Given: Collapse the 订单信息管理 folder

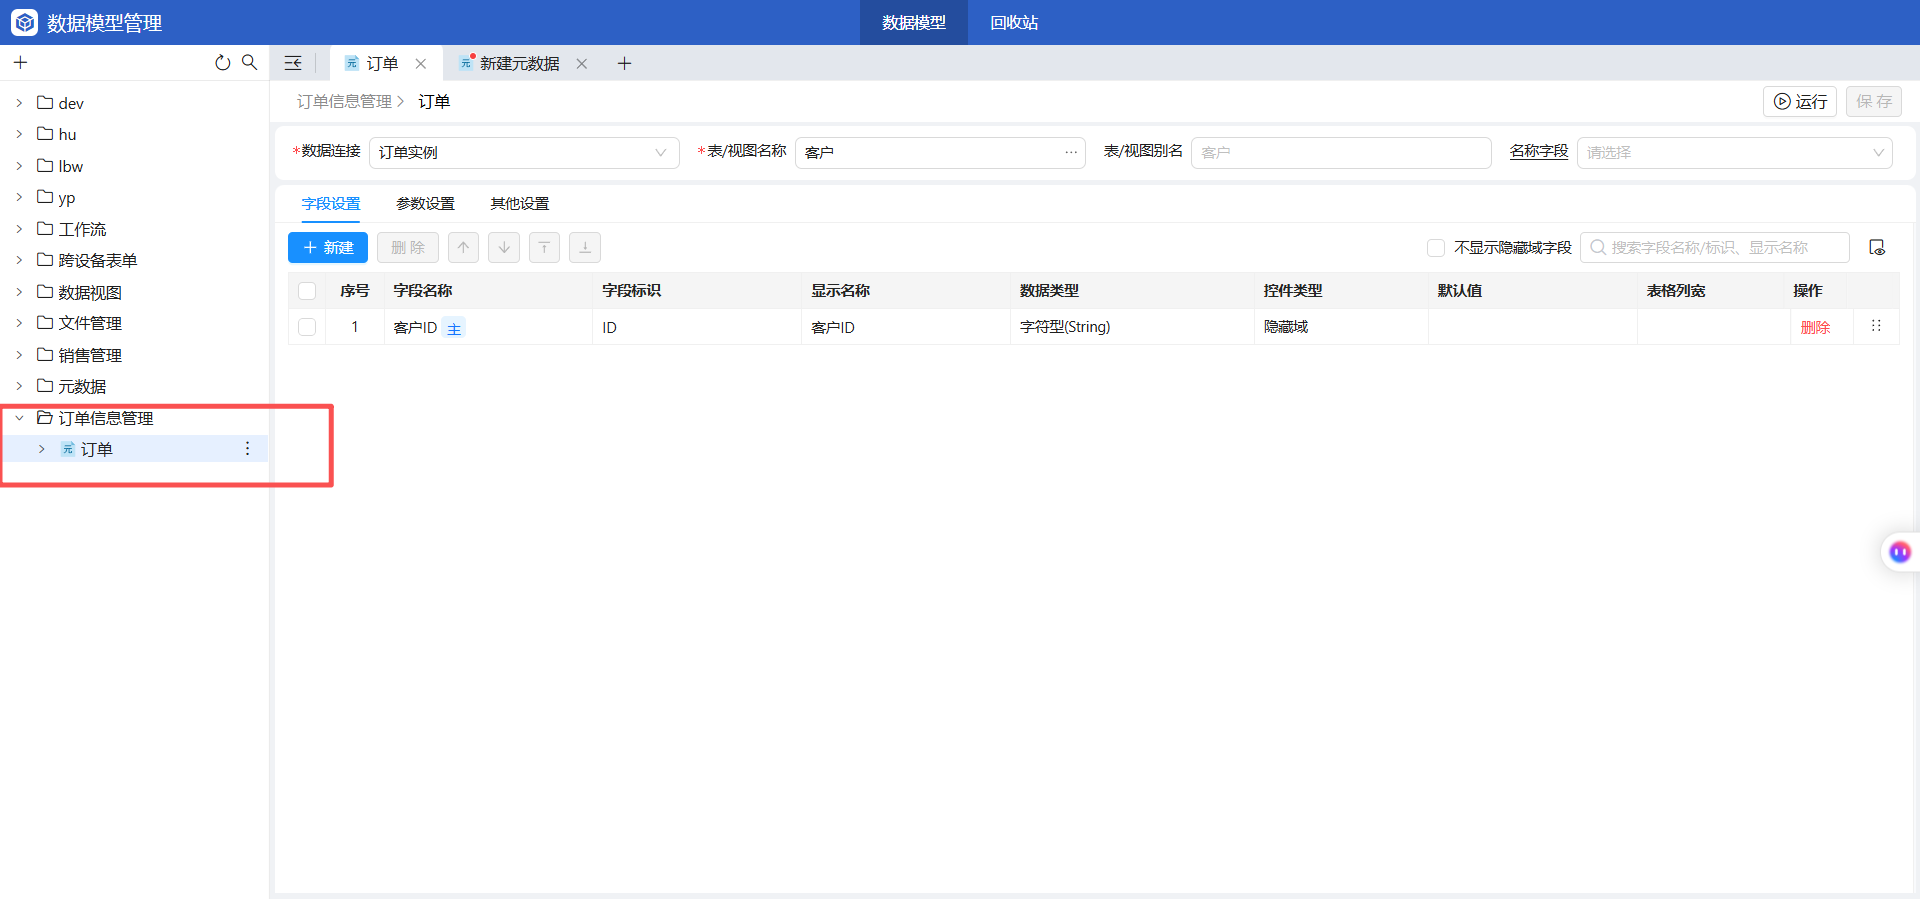Looking at the screenshot, I should click(19, 418).
